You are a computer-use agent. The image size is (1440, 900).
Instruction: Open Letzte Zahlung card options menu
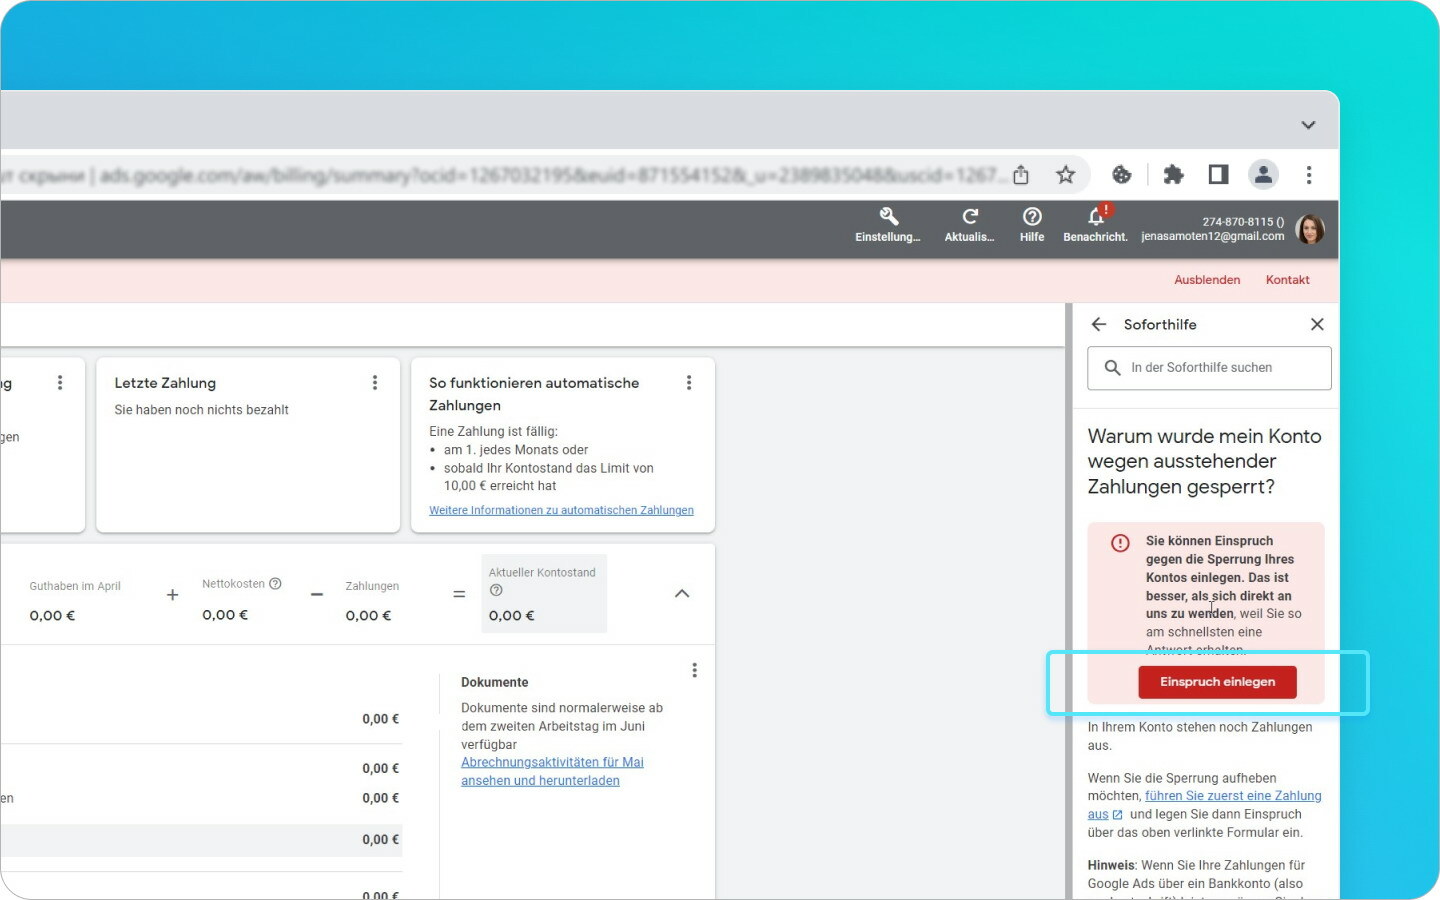coord(375,382)
